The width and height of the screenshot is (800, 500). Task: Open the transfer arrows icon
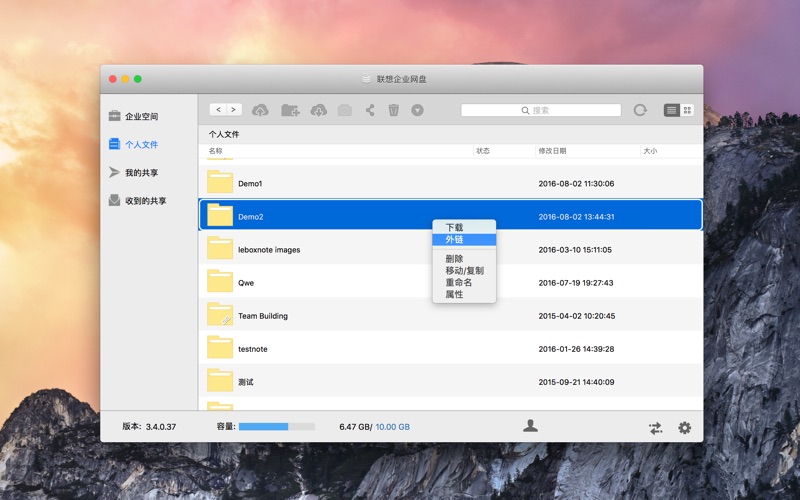[656, 428]
